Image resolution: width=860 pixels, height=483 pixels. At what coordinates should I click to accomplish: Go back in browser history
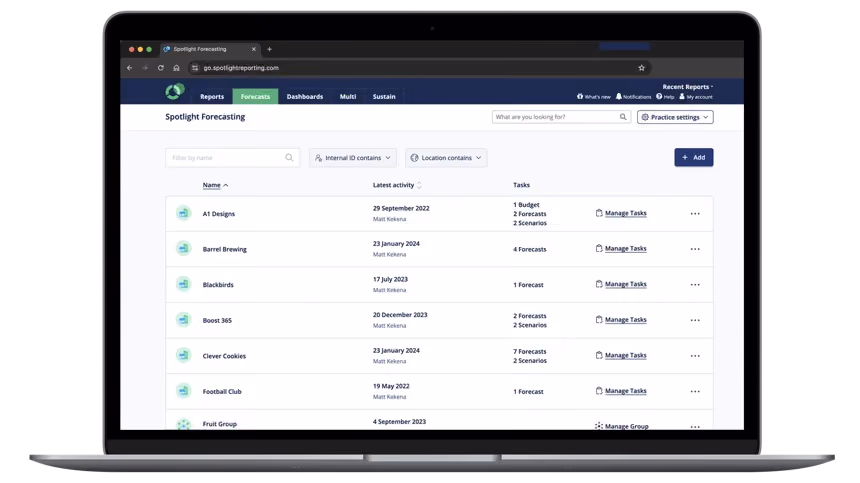coord(129,68)
